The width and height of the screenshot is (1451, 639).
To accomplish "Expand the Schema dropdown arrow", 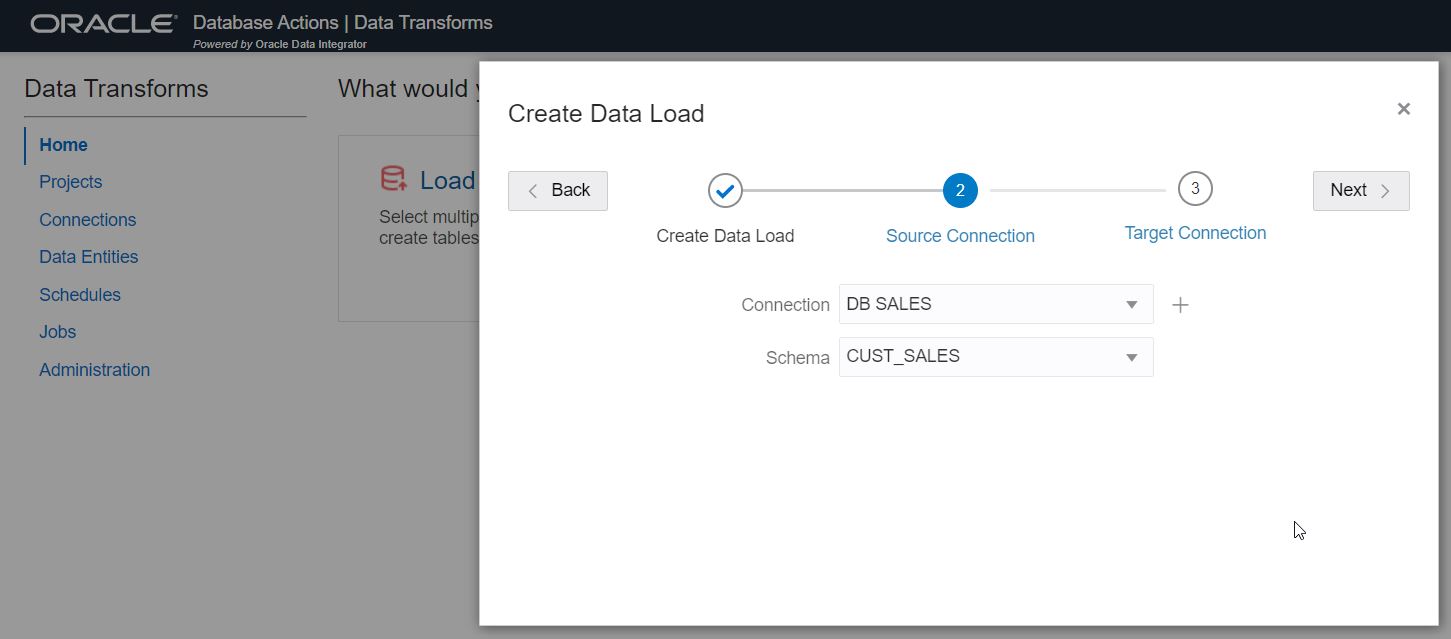I will [1132, 357].
